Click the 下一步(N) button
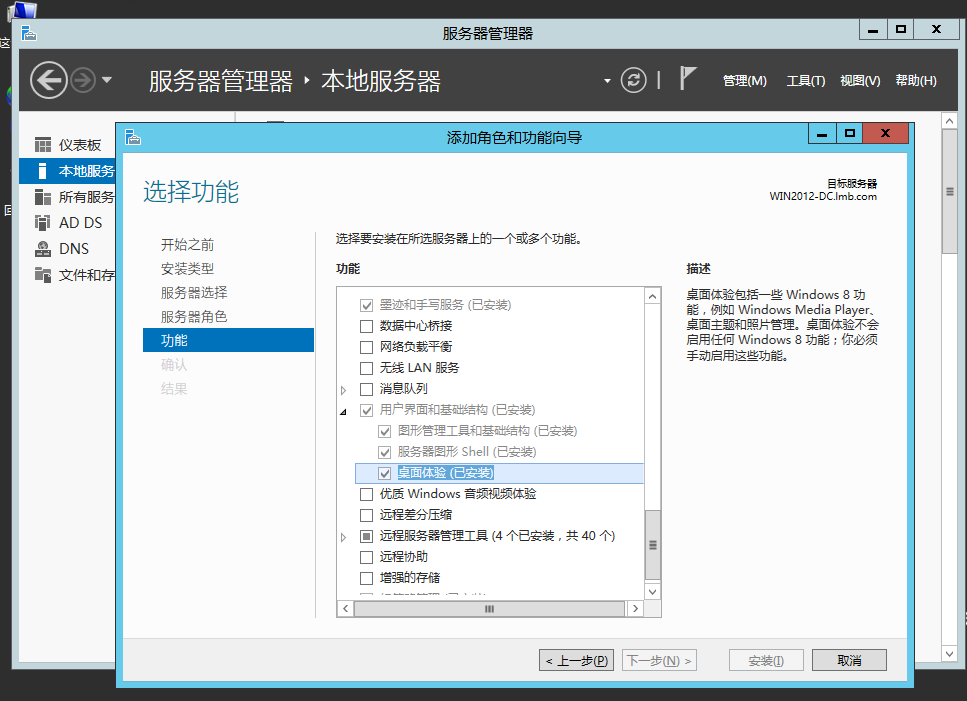 coord(659,660)
